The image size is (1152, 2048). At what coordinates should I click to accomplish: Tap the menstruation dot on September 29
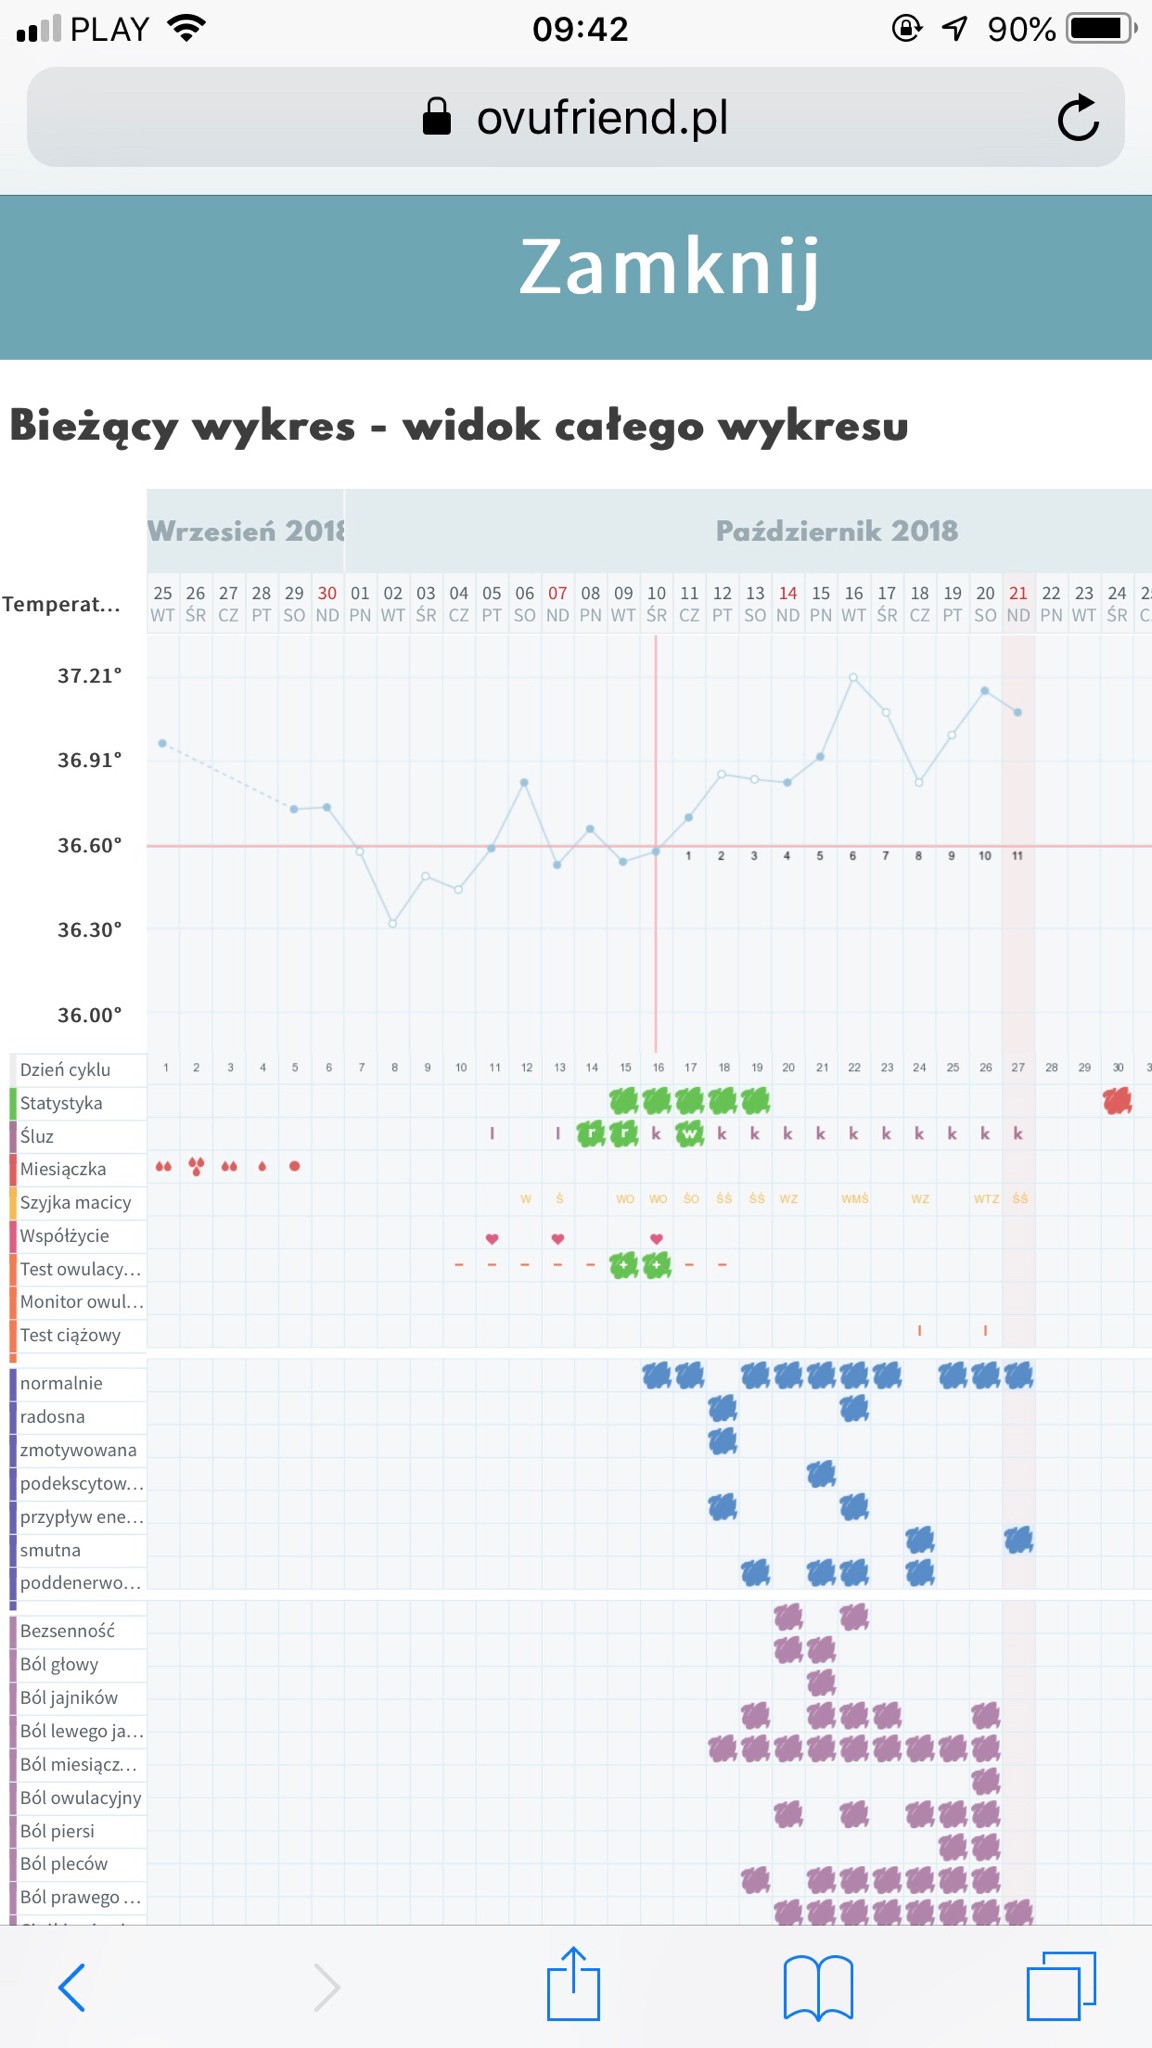[295, 1166]
